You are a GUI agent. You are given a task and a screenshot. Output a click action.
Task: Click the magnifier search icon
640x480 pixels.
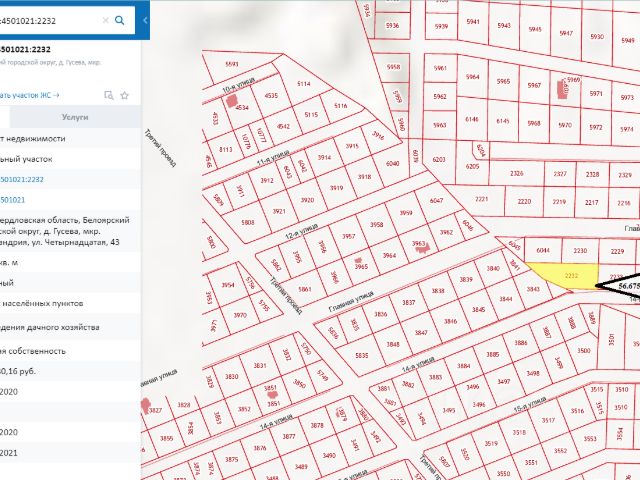(121, 19)
